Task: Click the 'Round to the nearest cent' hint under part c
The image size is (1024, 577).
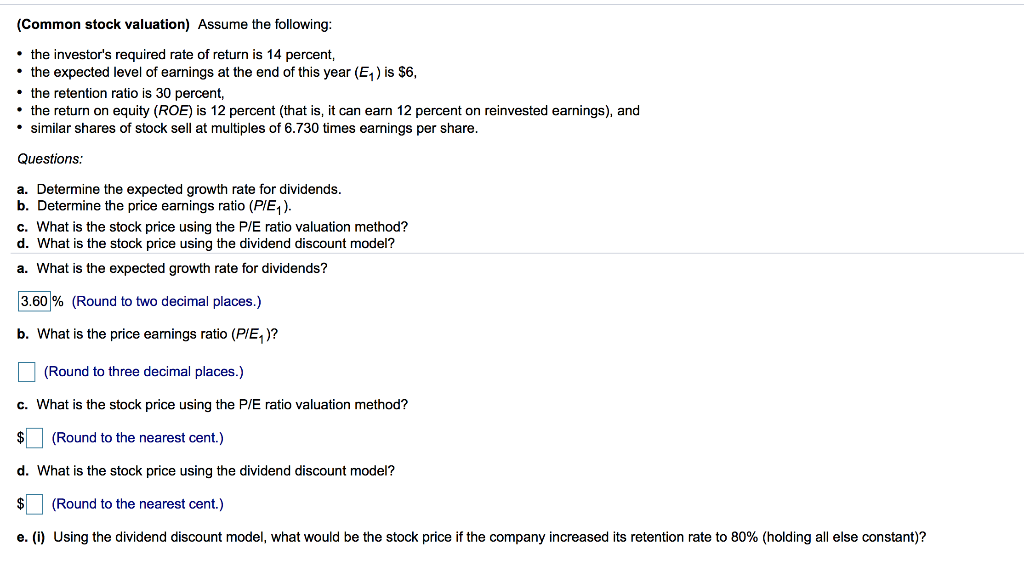Action: (x=138, y=438)
